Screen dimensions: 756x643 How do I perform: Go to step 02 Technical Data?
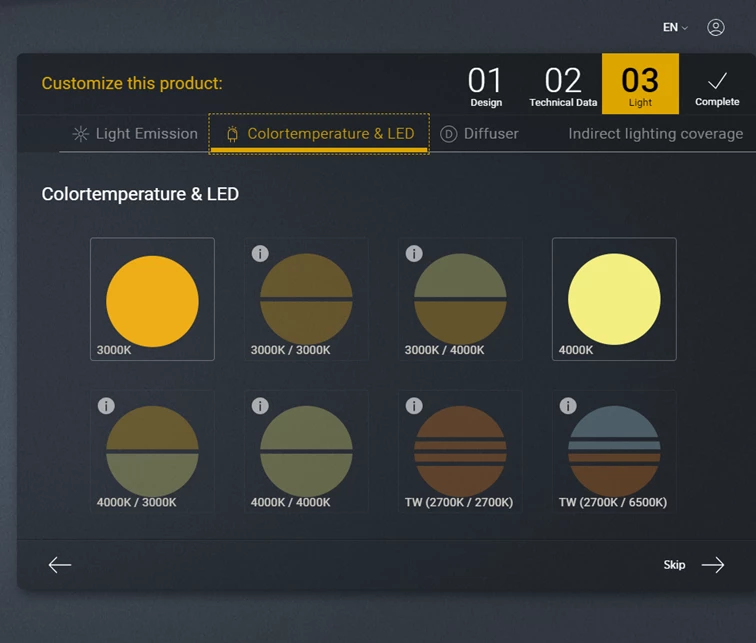(x=563, y=85)
